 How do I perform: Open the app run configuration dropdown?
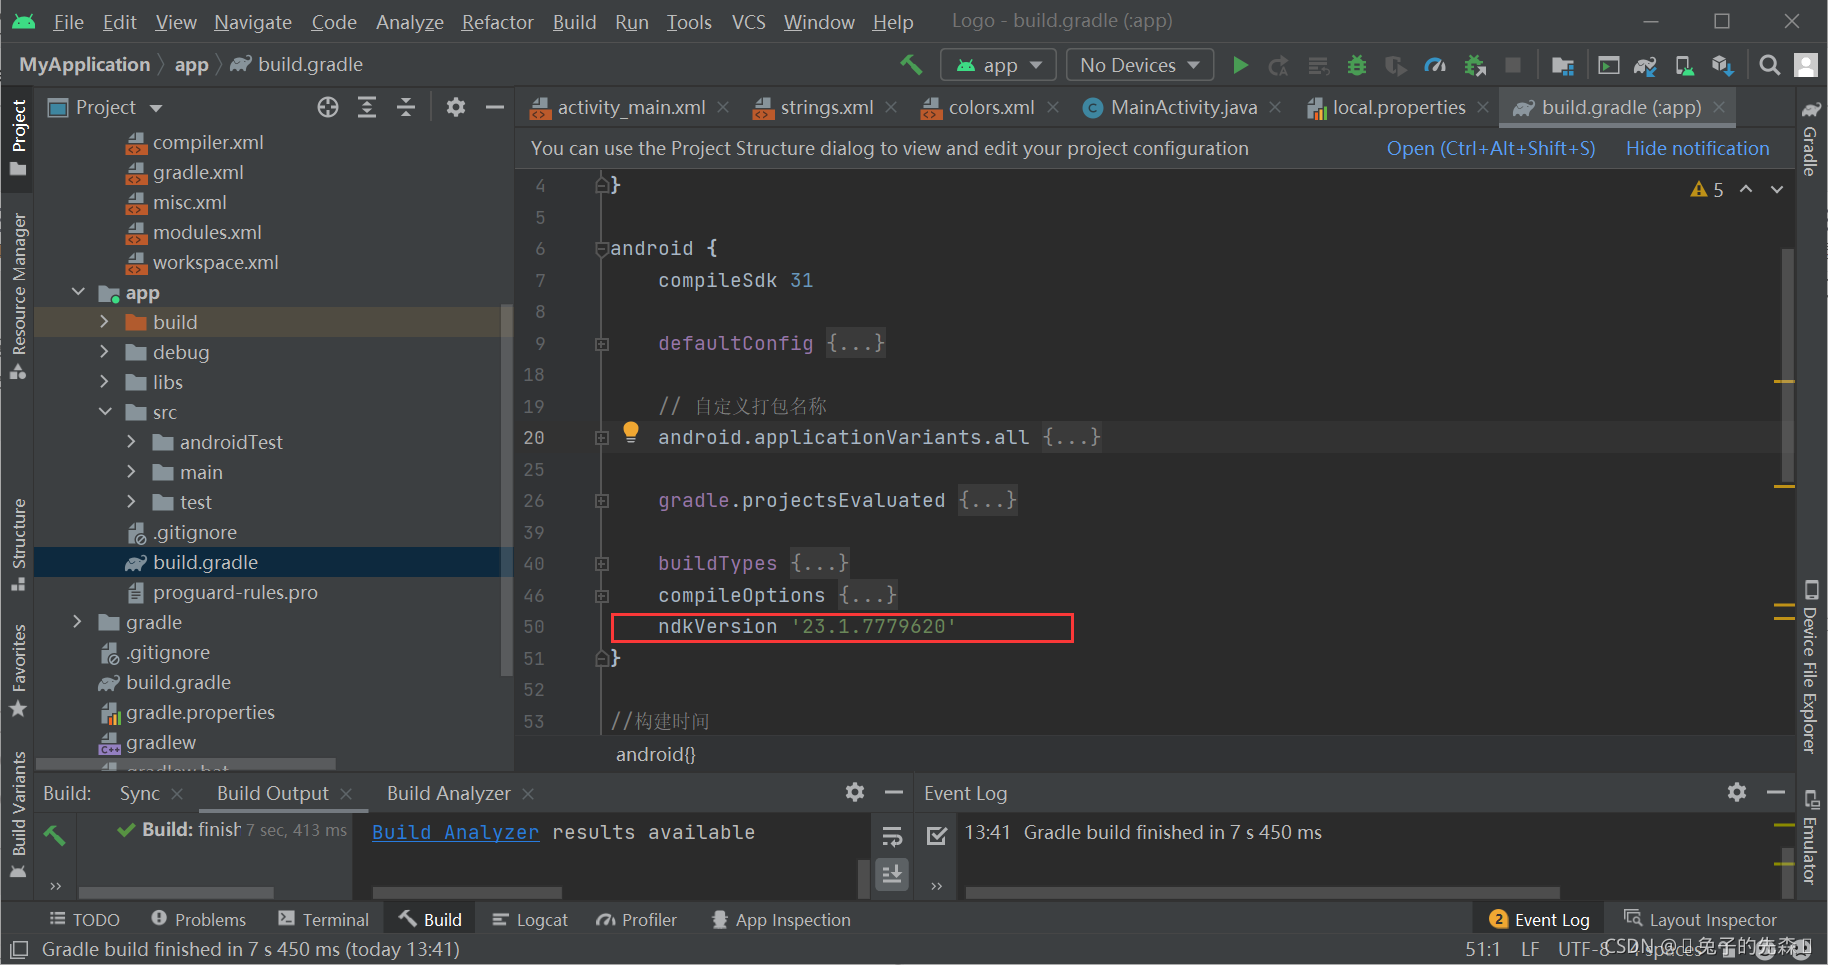coord(998,65)
